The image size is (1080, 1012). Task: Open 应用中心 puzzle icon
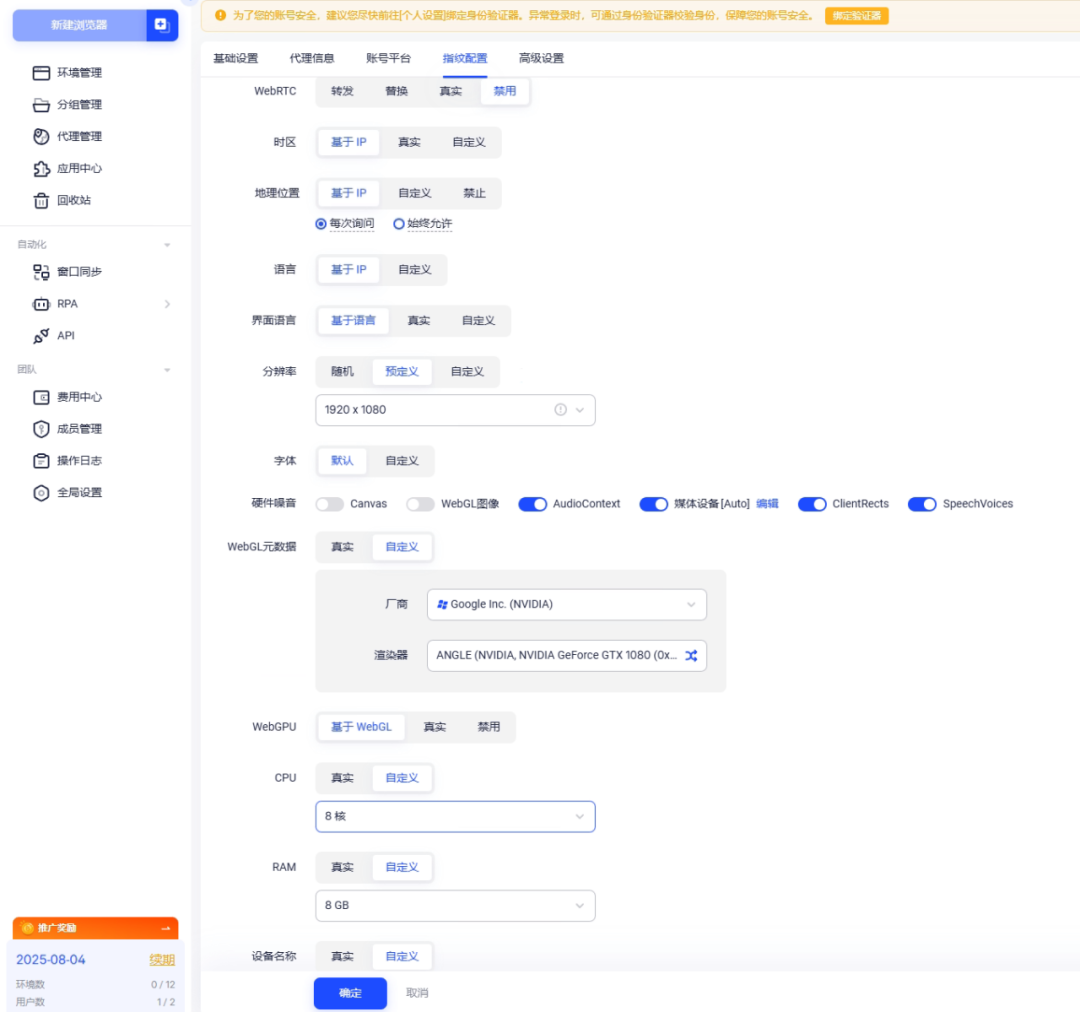point(41,169)
